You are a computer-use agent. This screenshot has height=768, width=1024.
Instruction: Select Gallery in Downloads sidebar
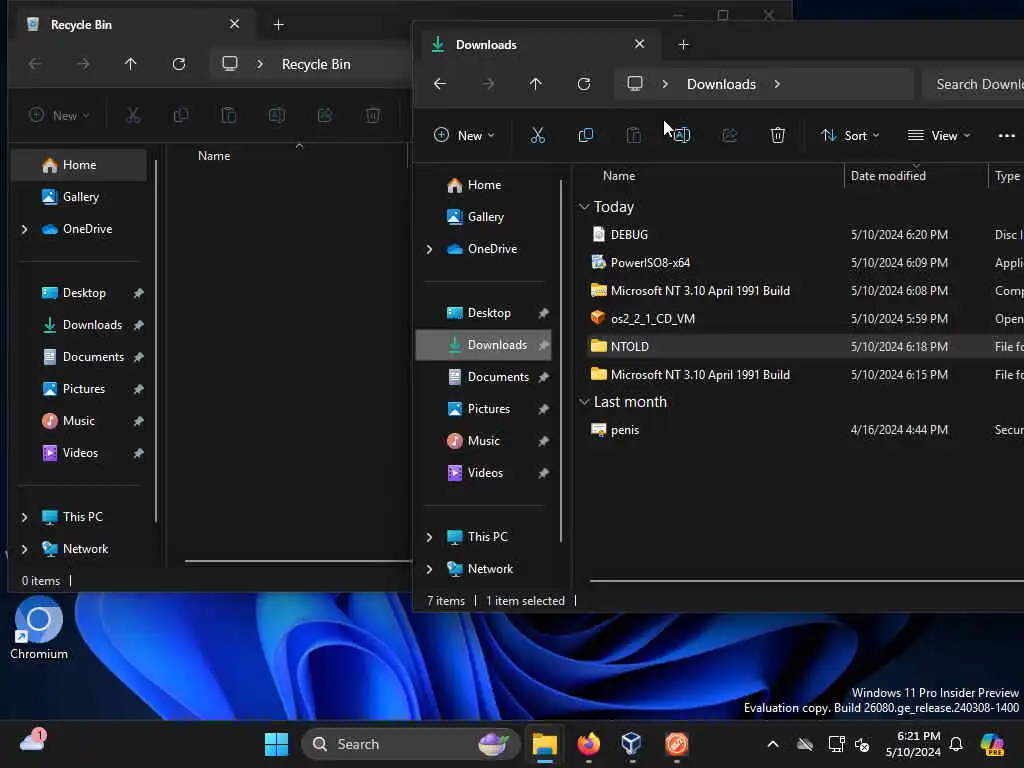tap(485, 217)
